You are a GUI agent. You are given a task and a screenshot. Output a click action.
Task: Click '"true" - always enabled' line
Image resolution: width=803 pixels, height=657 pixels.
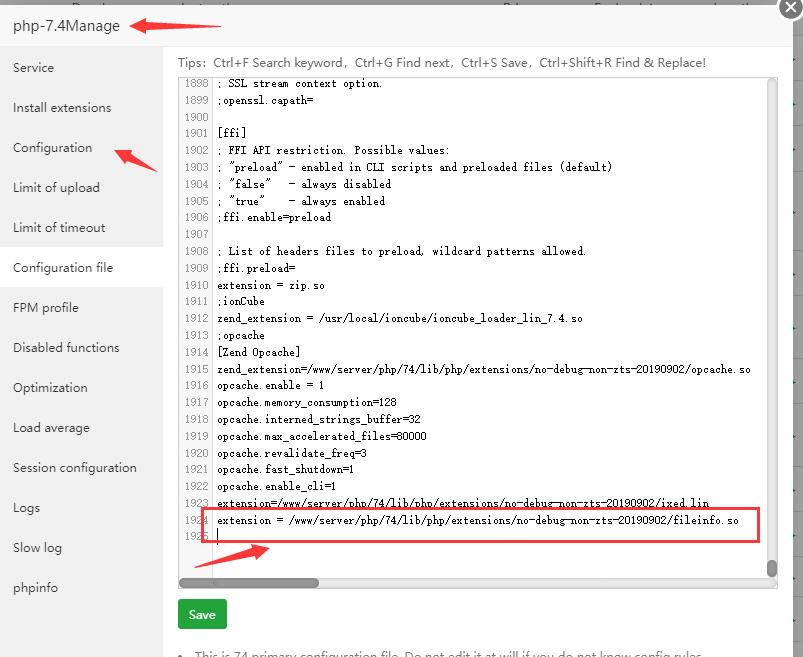coord(301,201)
